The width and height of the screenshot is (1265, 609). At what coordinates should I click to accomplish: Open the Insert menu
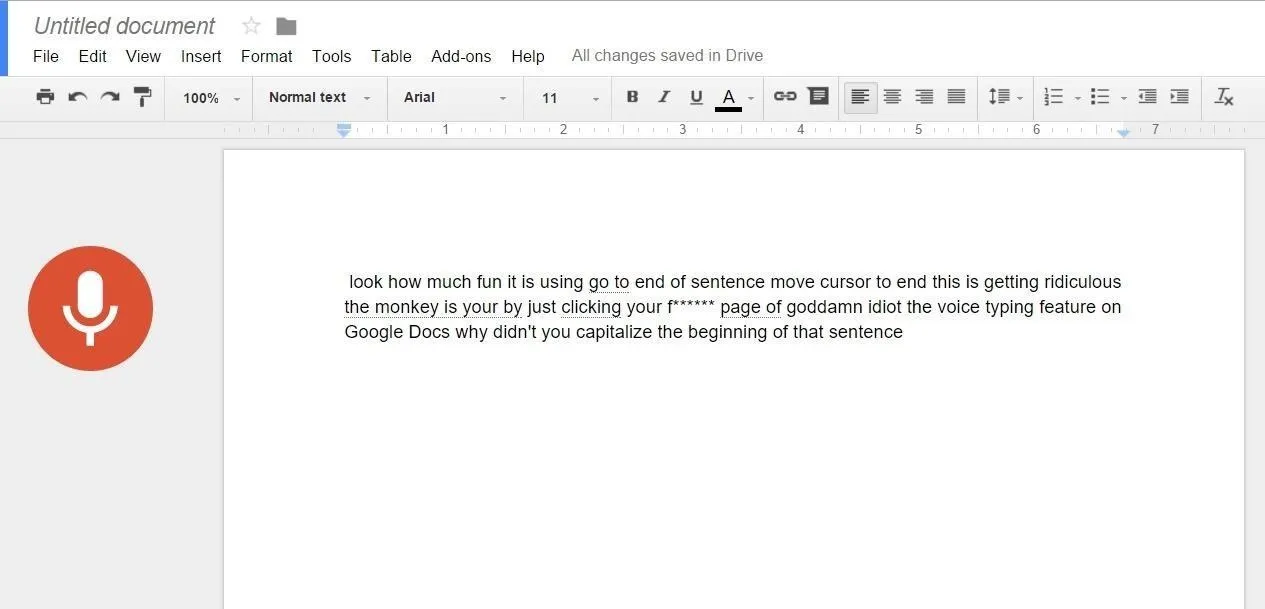tap(201, 56)
